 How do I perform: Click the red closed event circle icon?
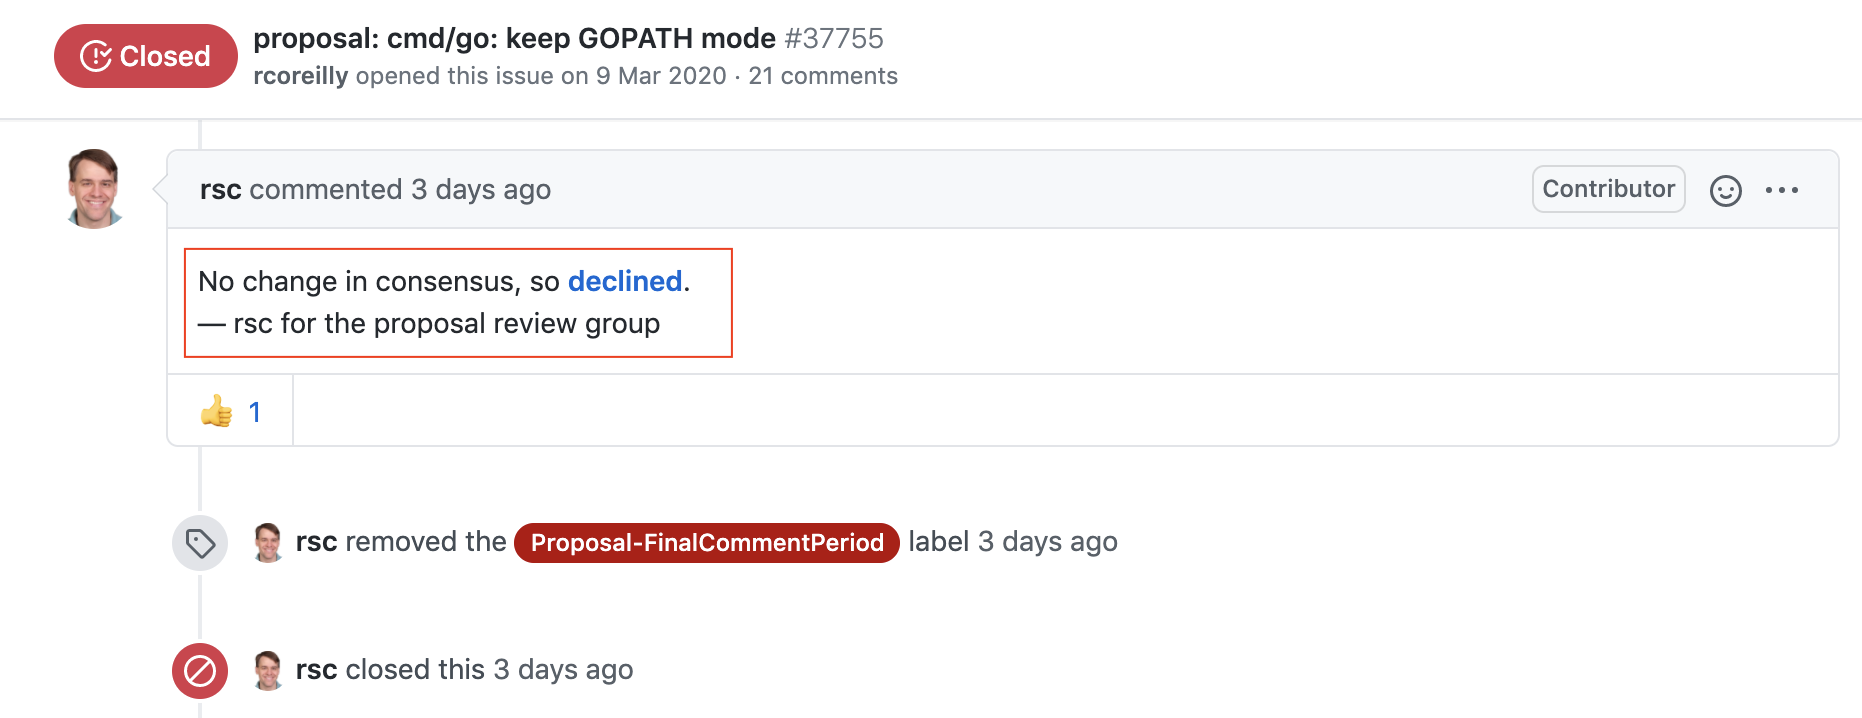click(200, 670)
